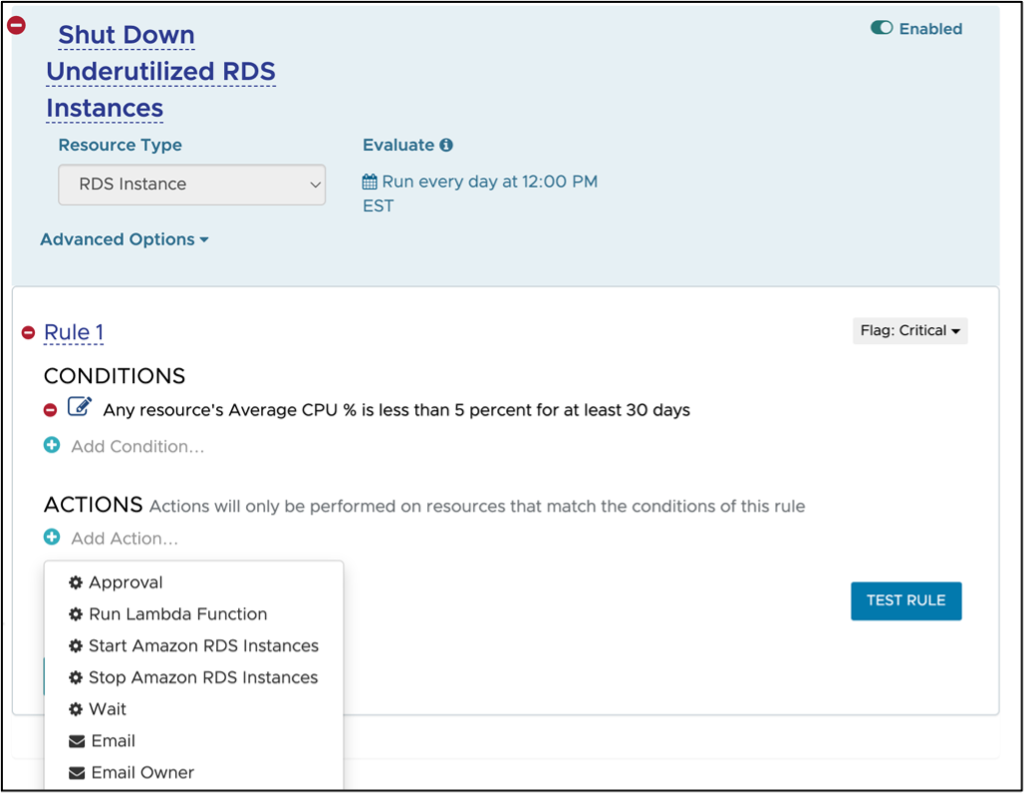The height and width of the screenshot is (797, 1026).
Task: Click the Resource Type label
Action: (120, 145)
